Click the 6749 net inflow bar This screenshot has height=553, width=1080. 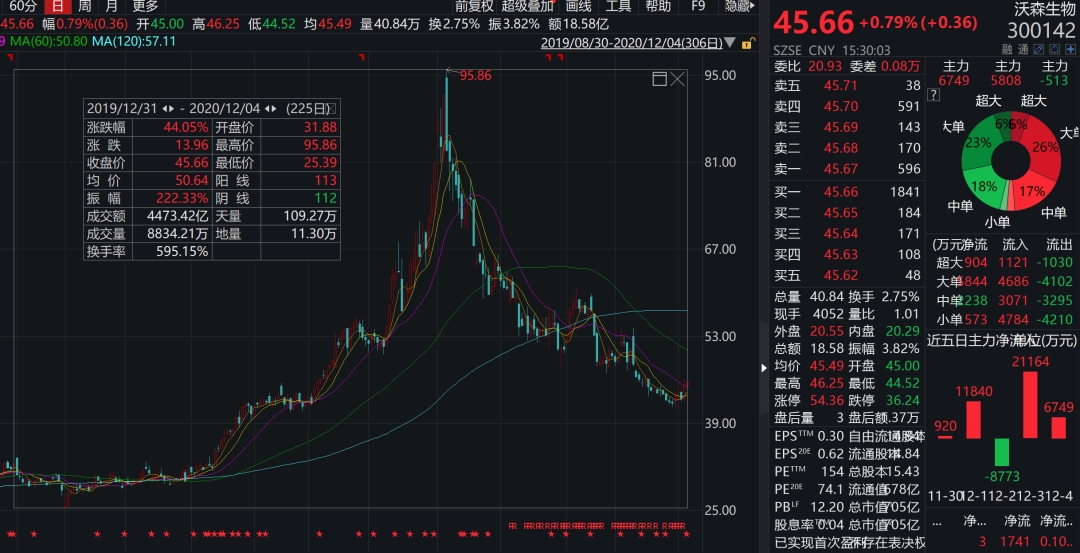pyautogui.click(x=1059, y=428)
